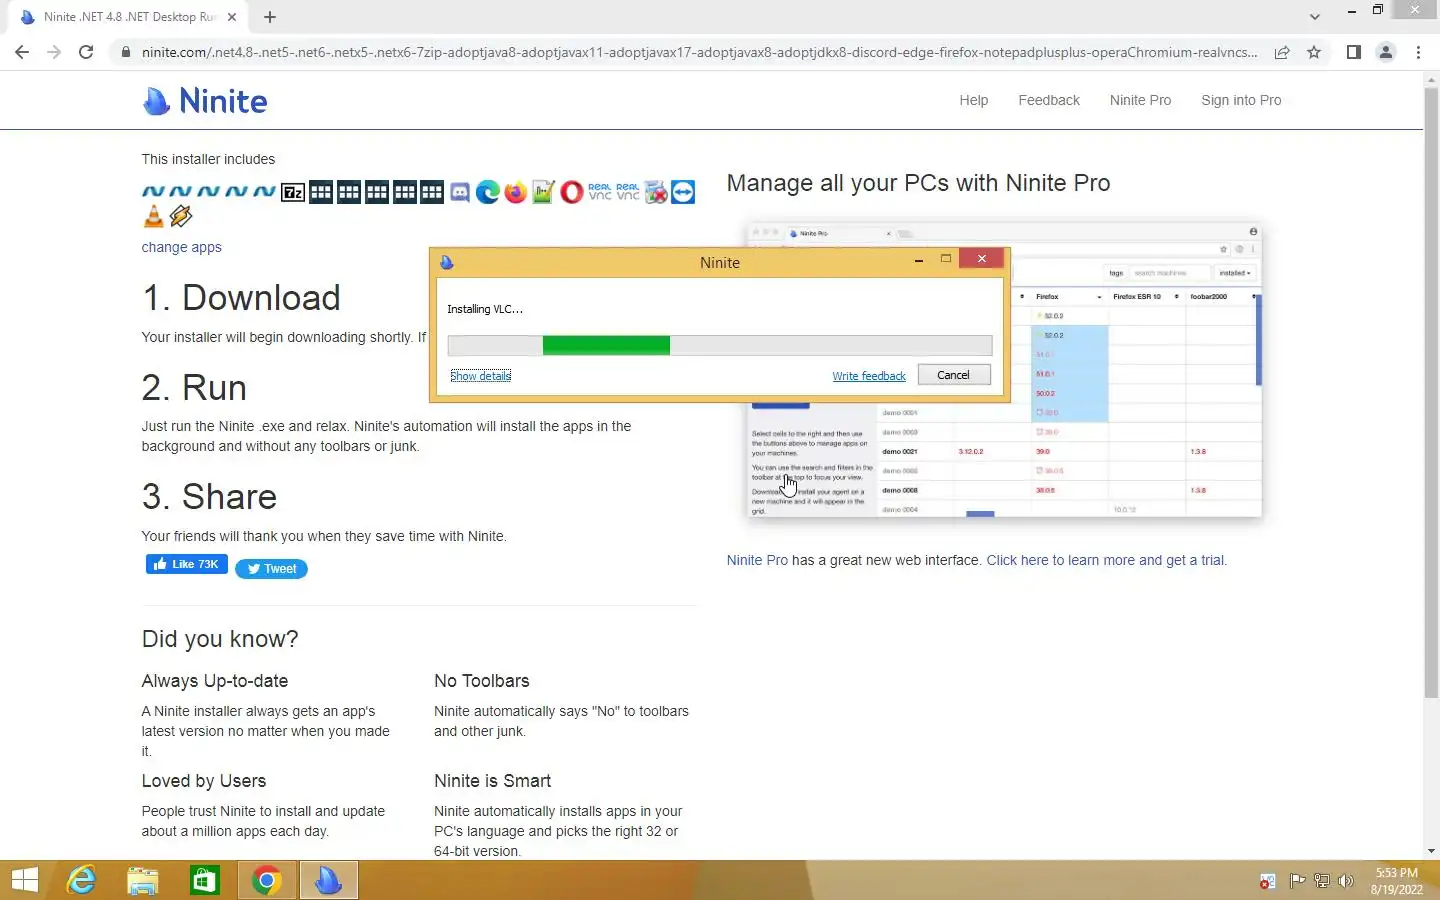1440x900 pixels.
Task: Go back using the browser back arrow
Action: (22, 52)
